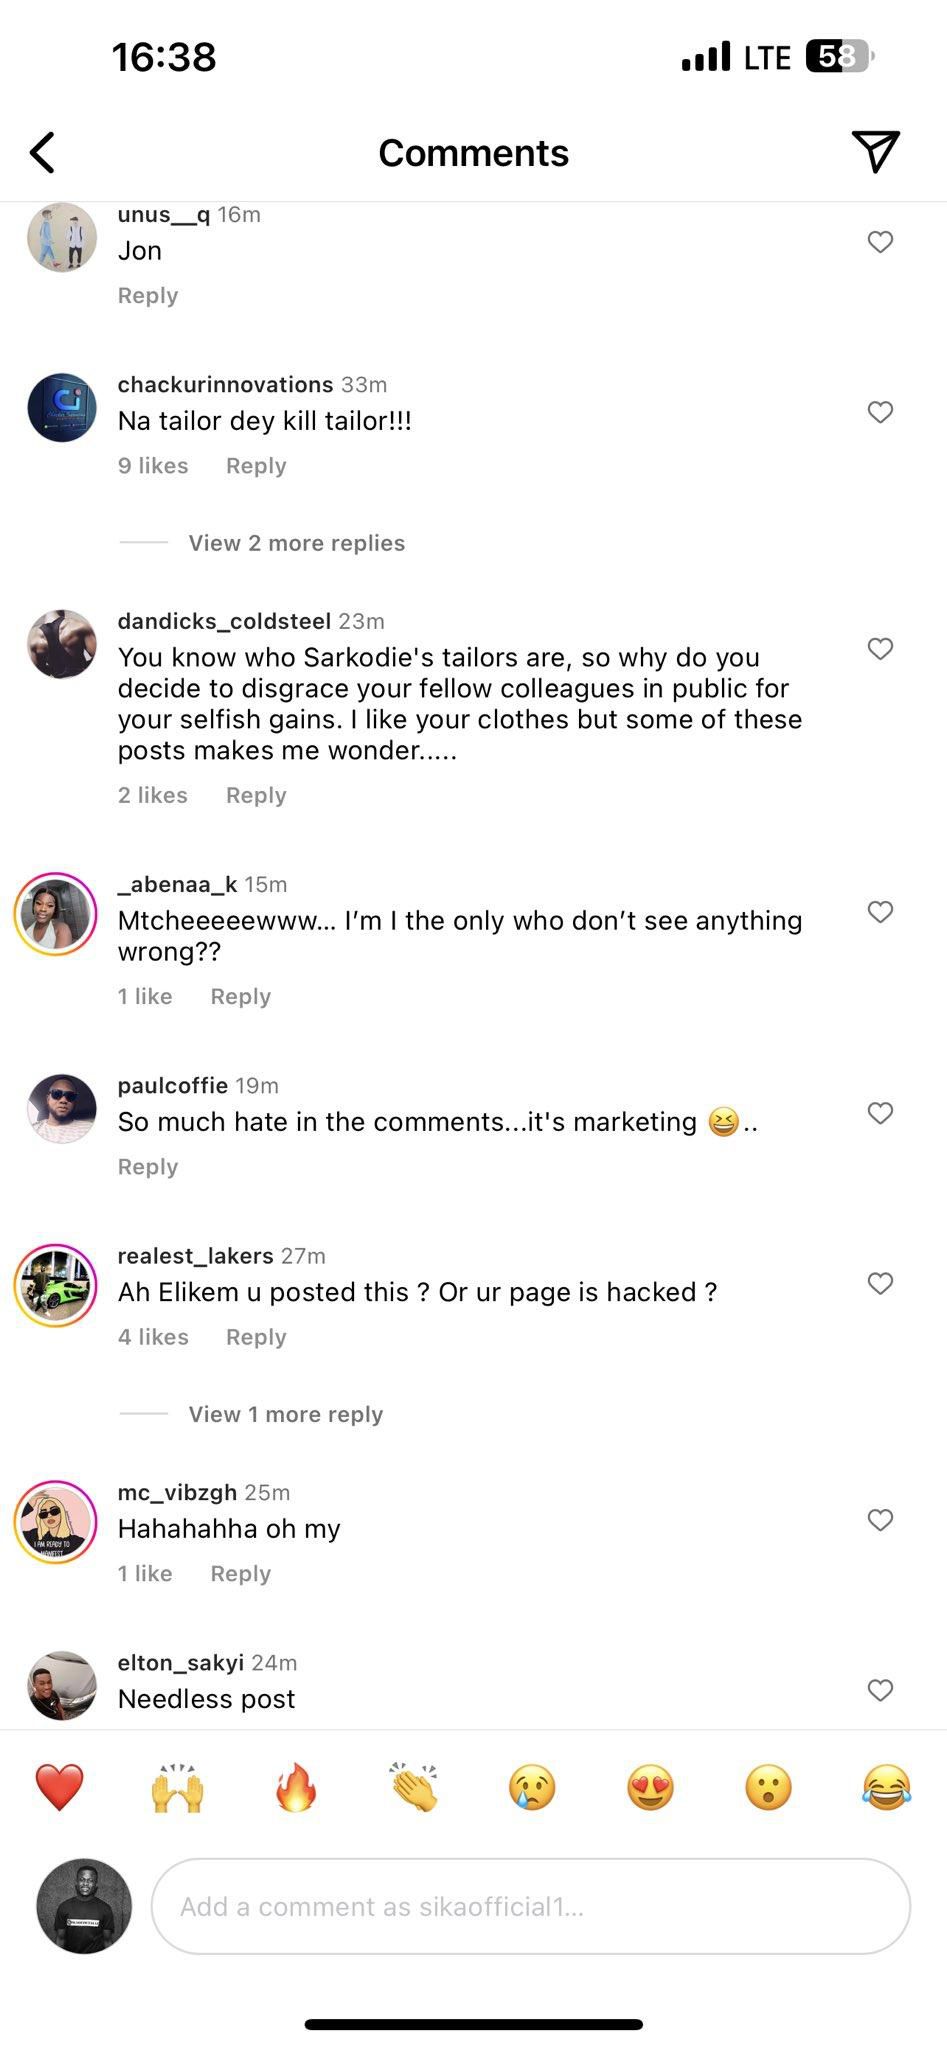Viewport: 947px width, 2048px height.
Task: Tap the 'Add a comment as sikaofficial1' field
Action: point(530,1907)
